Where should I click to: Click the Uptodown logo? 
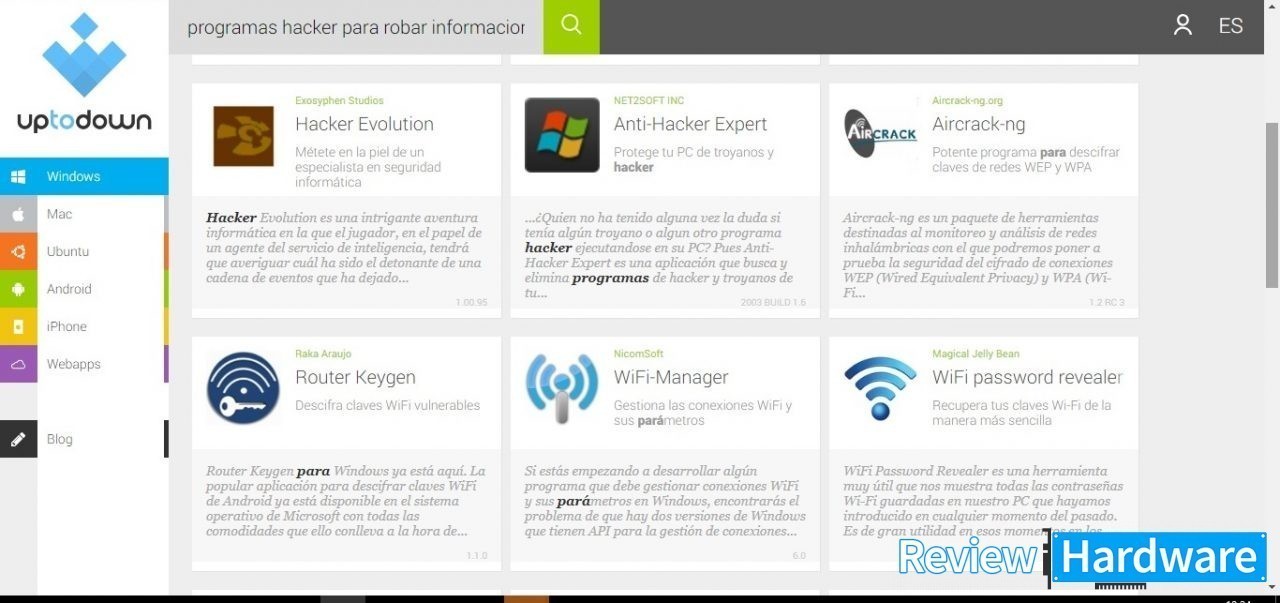[x=84, y=73]
